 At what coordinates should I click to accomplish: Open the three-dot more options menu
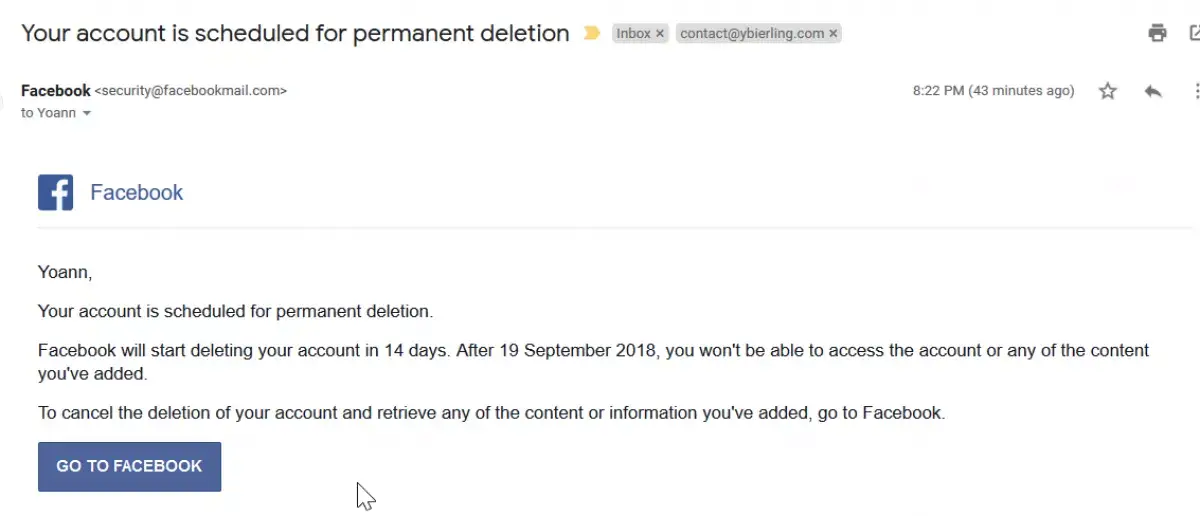tap(1195, 91)
